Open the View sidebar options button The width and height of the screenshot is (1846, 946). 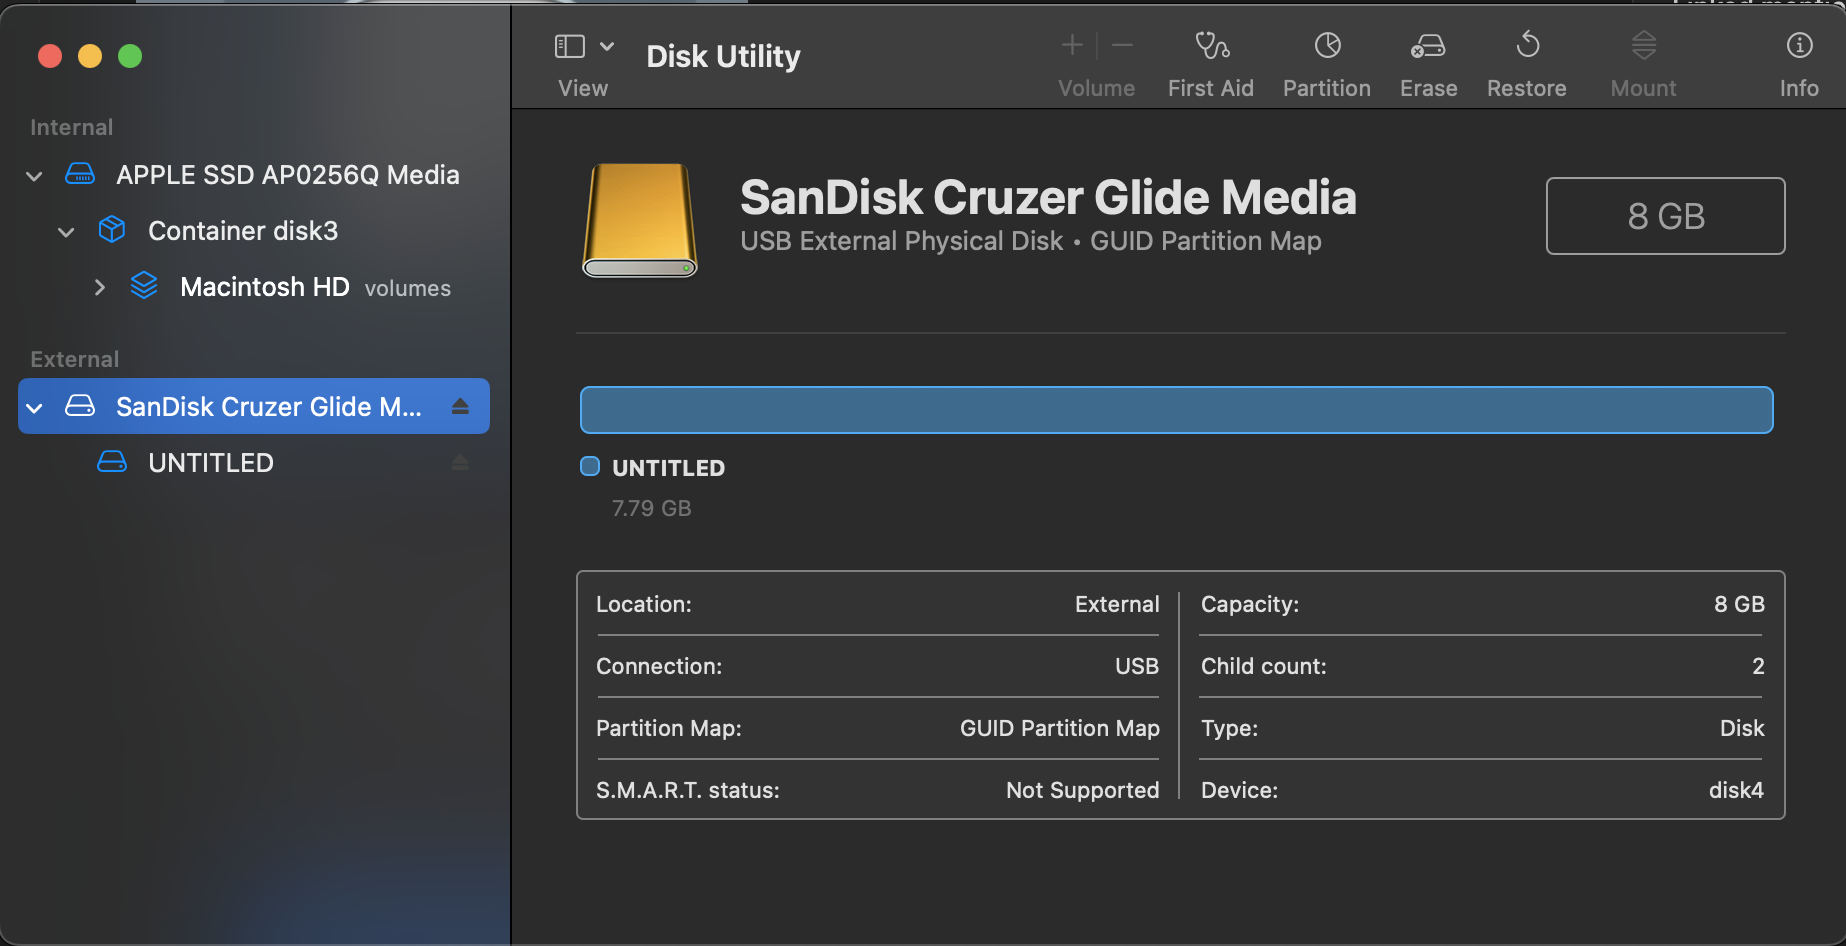[x=570, y=46]
